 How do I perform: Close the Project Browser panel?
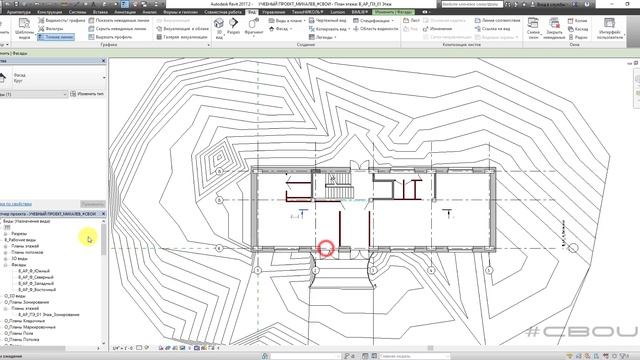coord(103,213)
